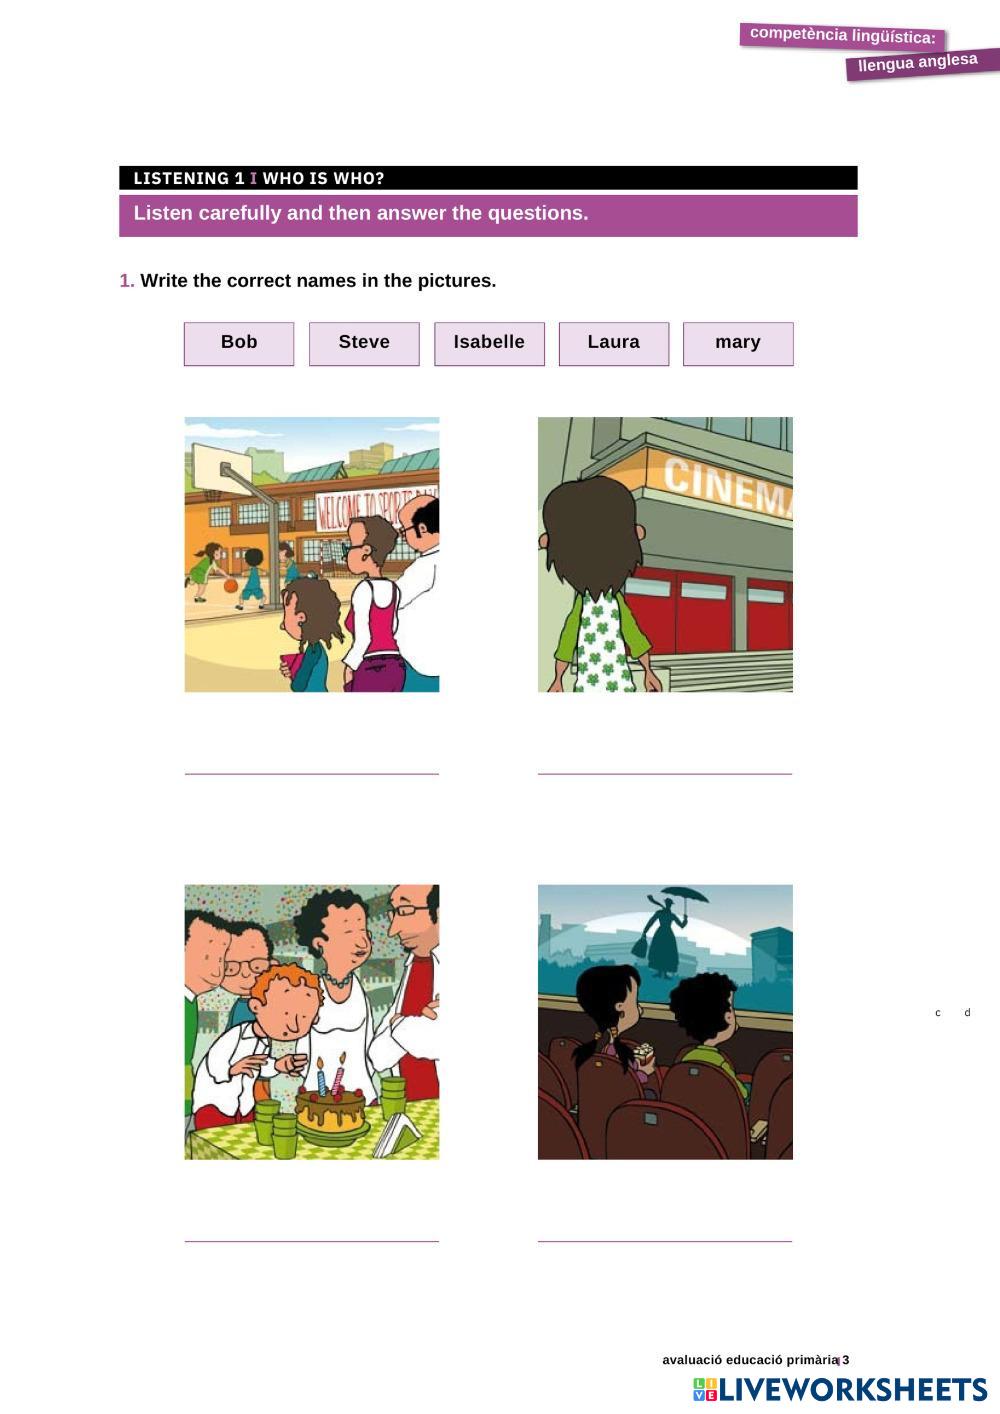Click answer line under theater picture

(x=665, y=1241)
